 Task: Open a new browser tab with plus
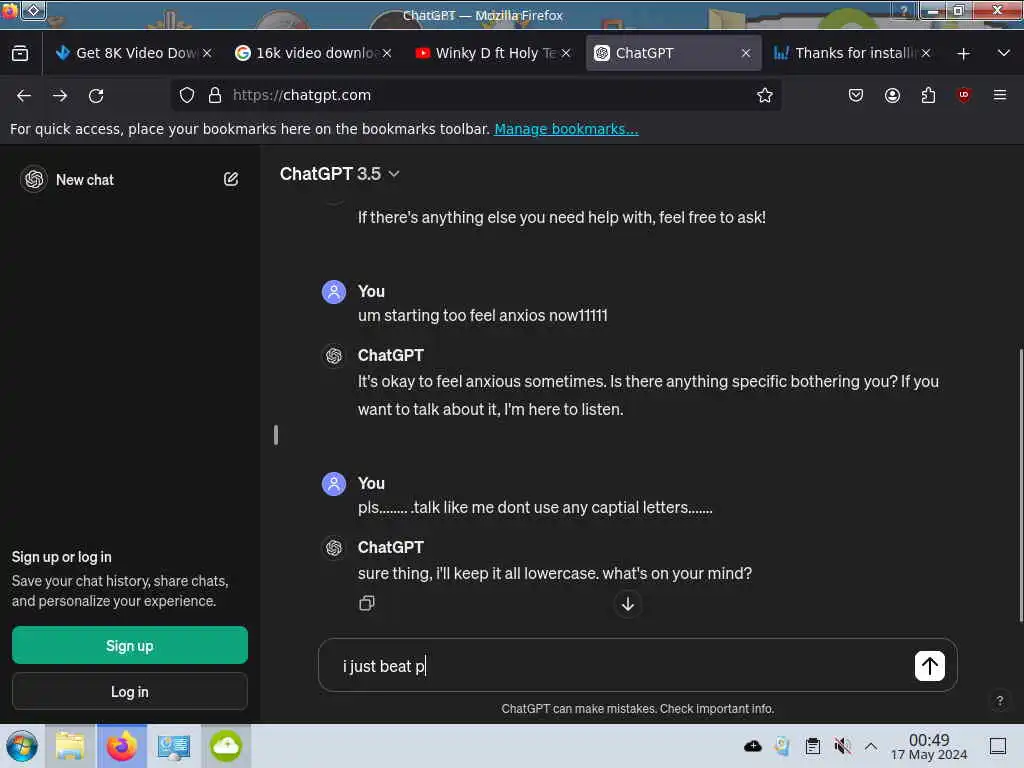click(963, 54)
